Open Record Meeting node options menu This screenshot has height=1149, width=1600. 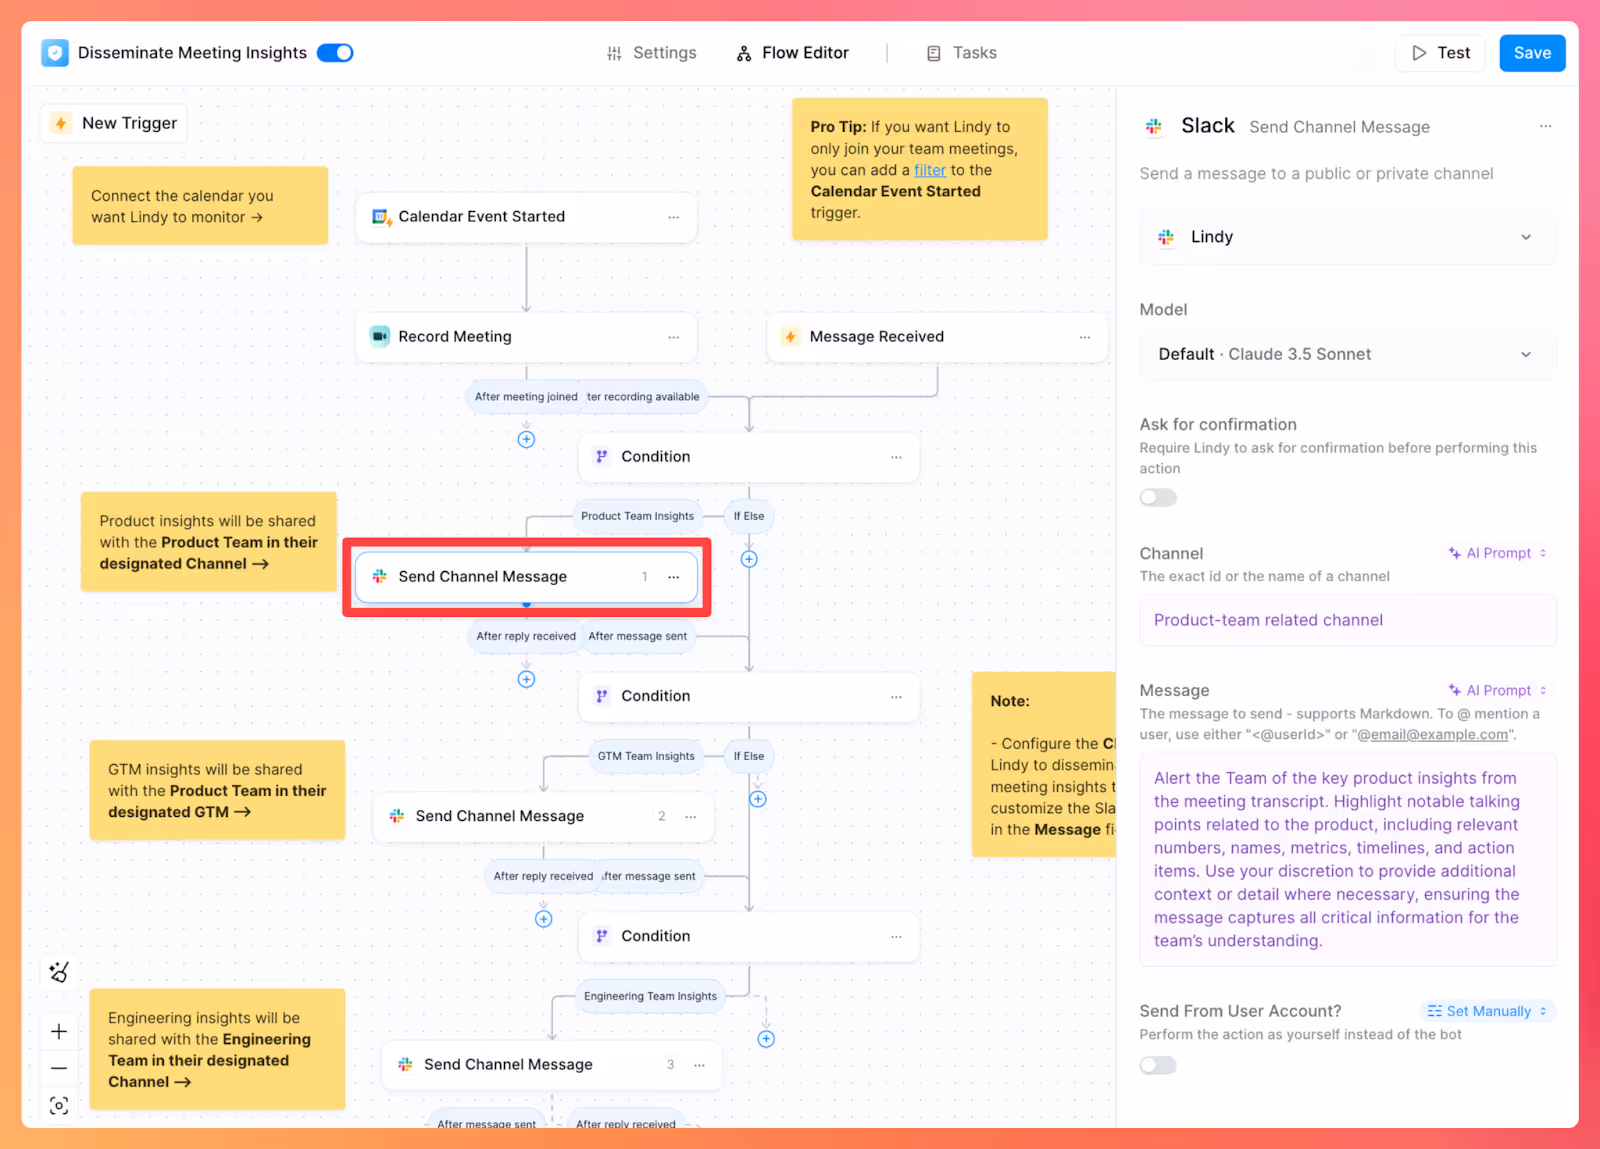click(x=674, y=337)
